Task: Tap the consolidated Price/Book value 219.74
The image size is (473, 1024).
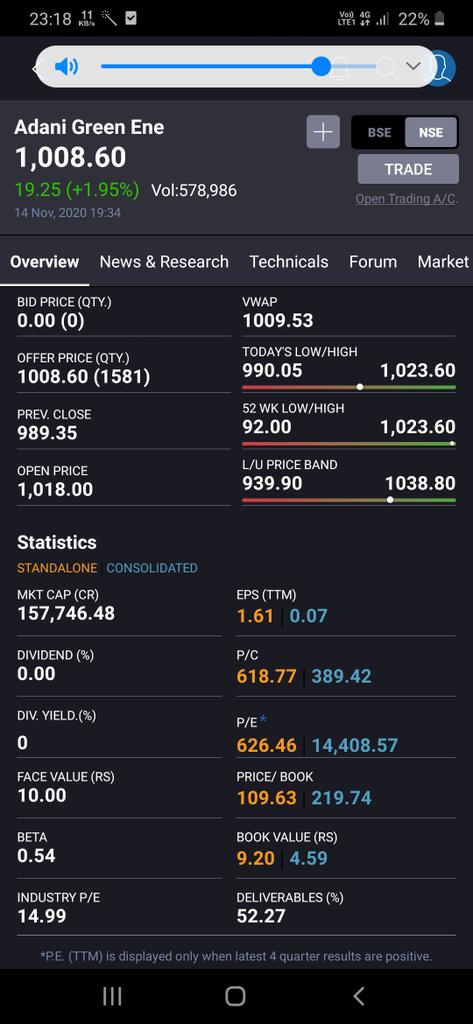Action: [342, 797]
